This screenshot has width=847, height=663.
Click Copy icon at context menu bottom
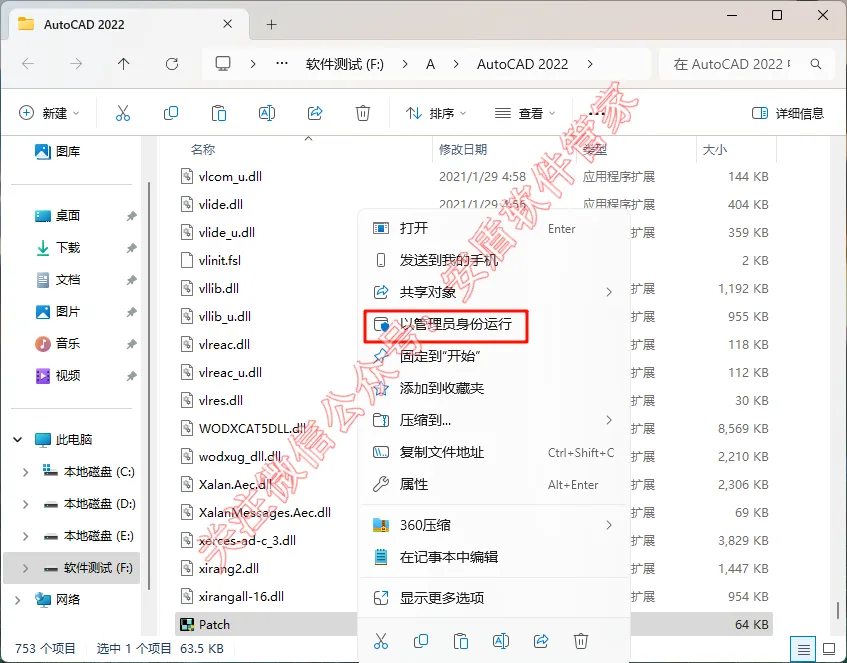(421, 641)
